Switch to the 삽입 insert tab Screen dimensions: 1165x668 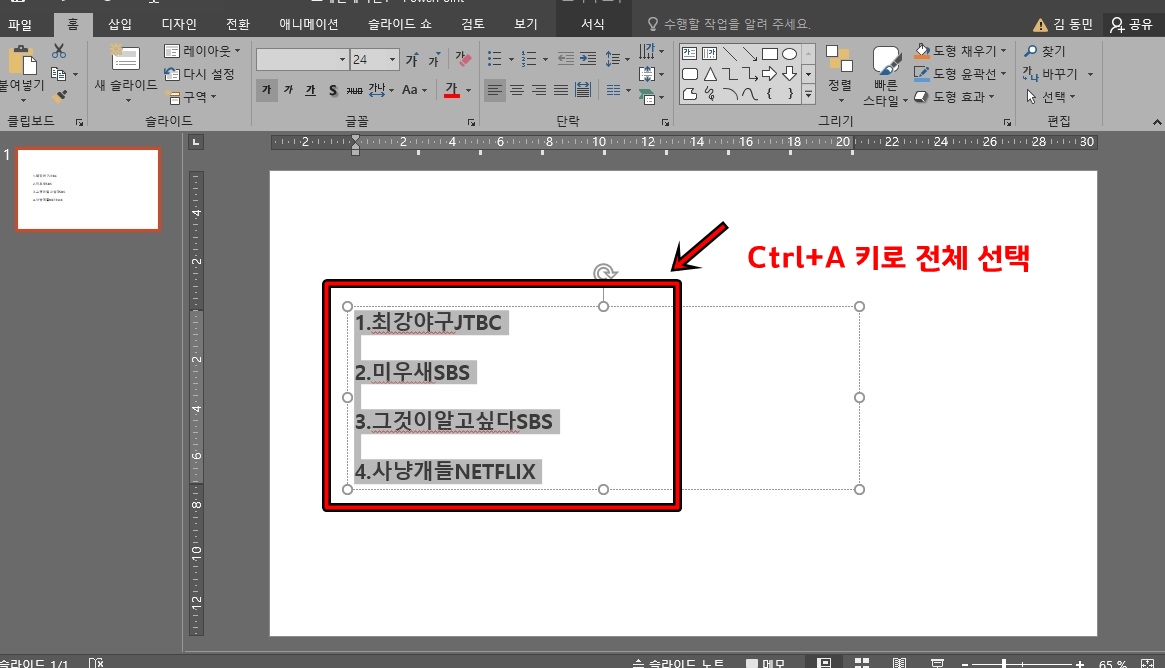(120, 25)
